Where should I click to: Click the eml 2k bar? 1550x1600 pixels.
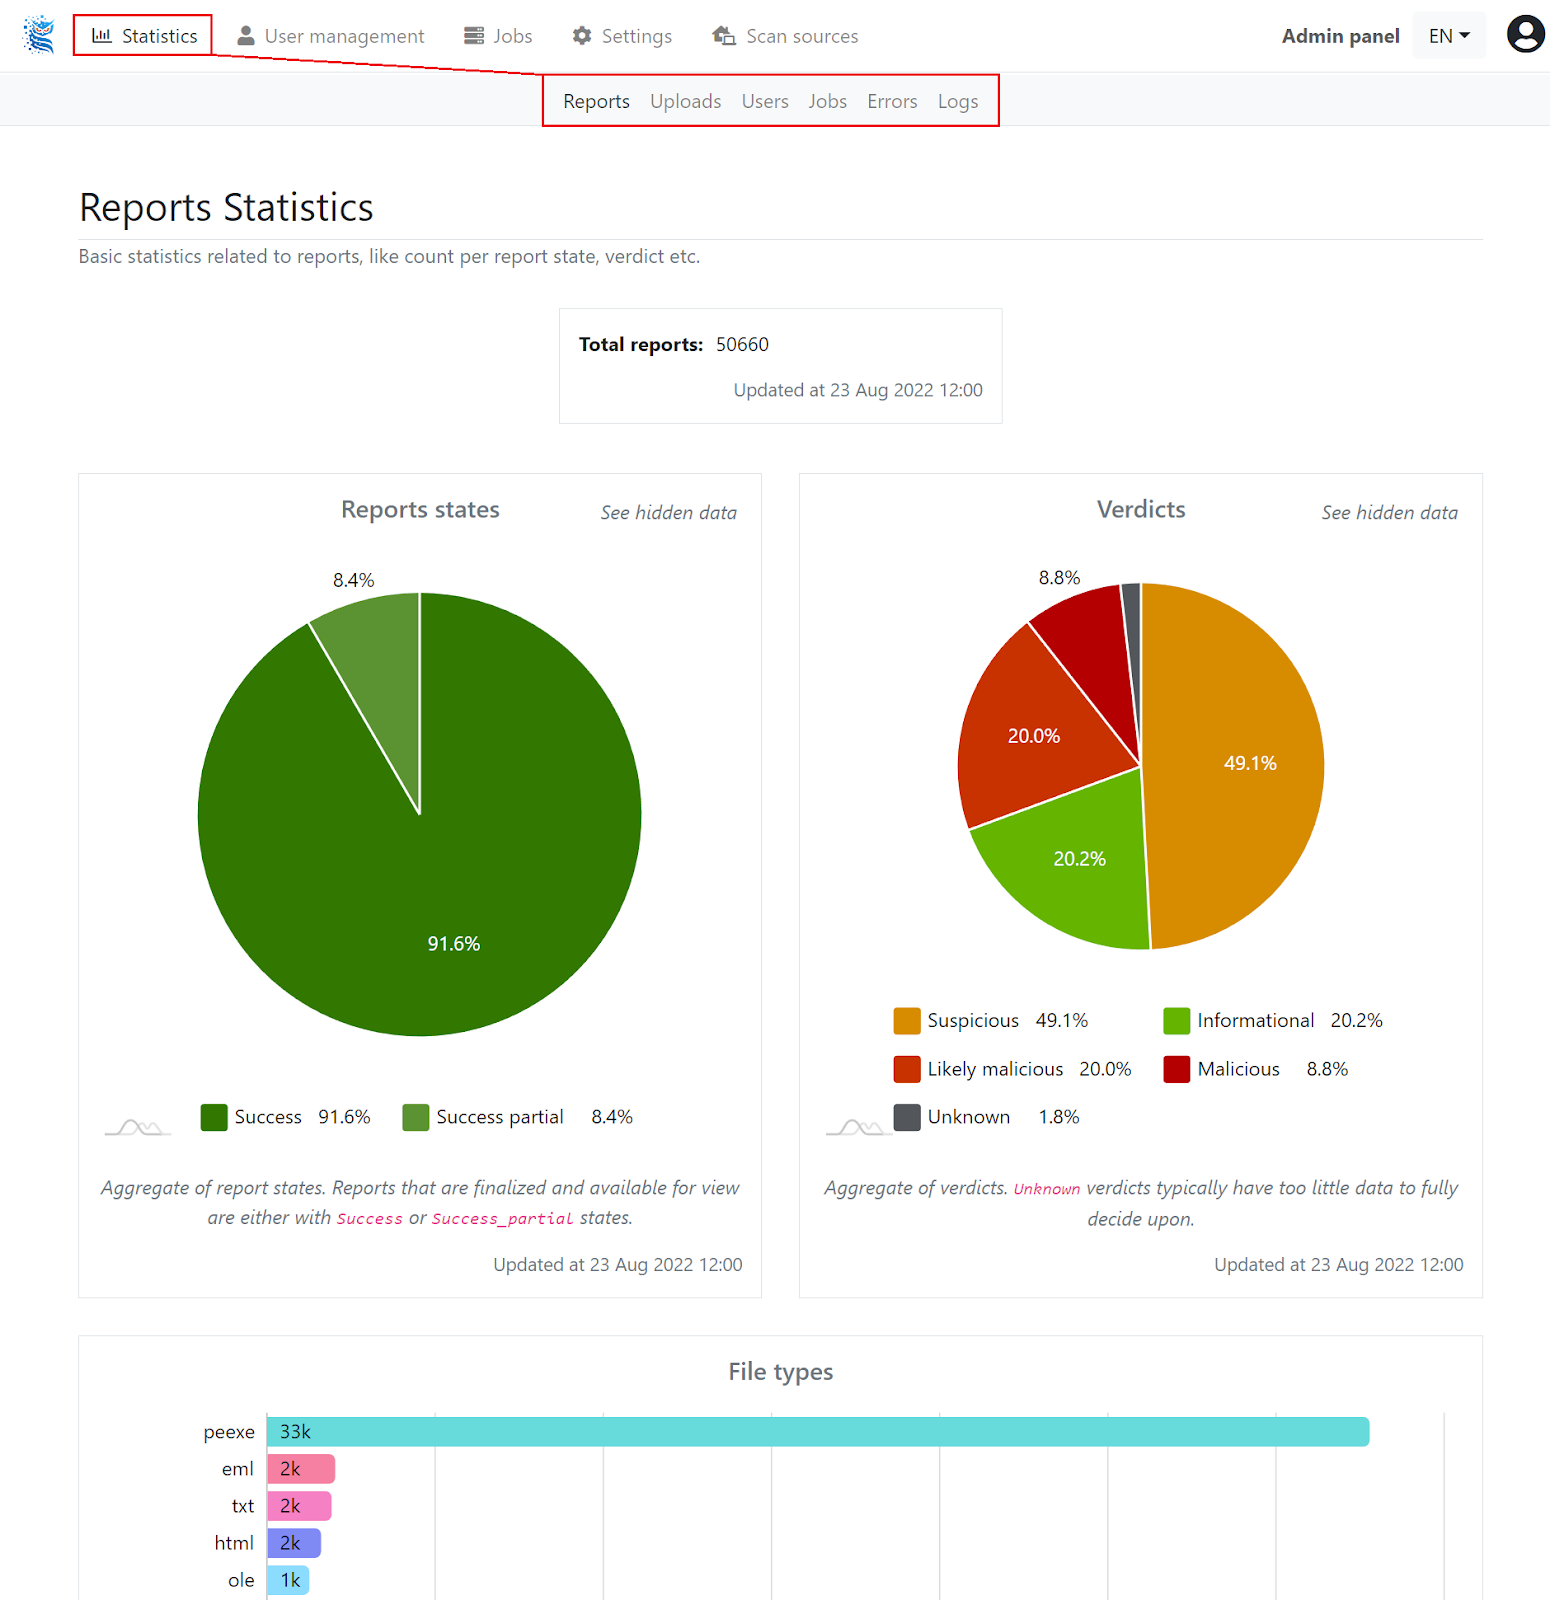click(x=301, y=1469)
